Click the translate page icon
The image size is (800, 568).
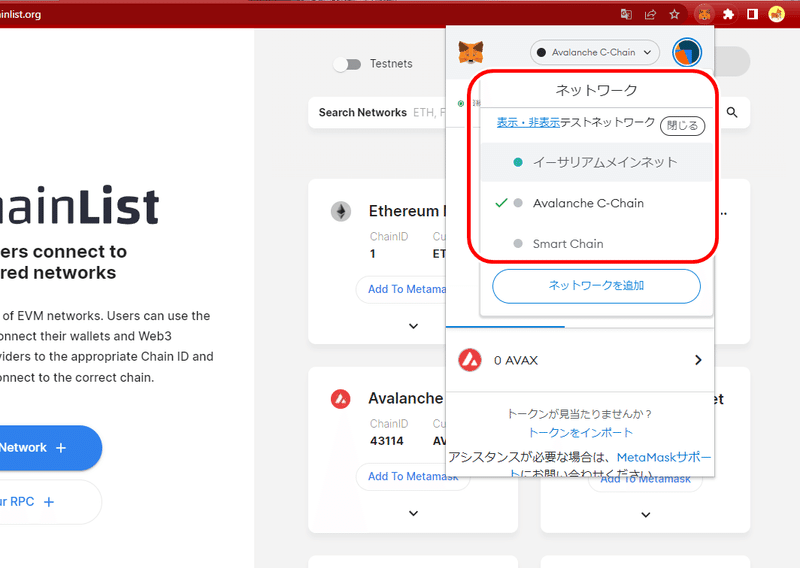point(626,14)
